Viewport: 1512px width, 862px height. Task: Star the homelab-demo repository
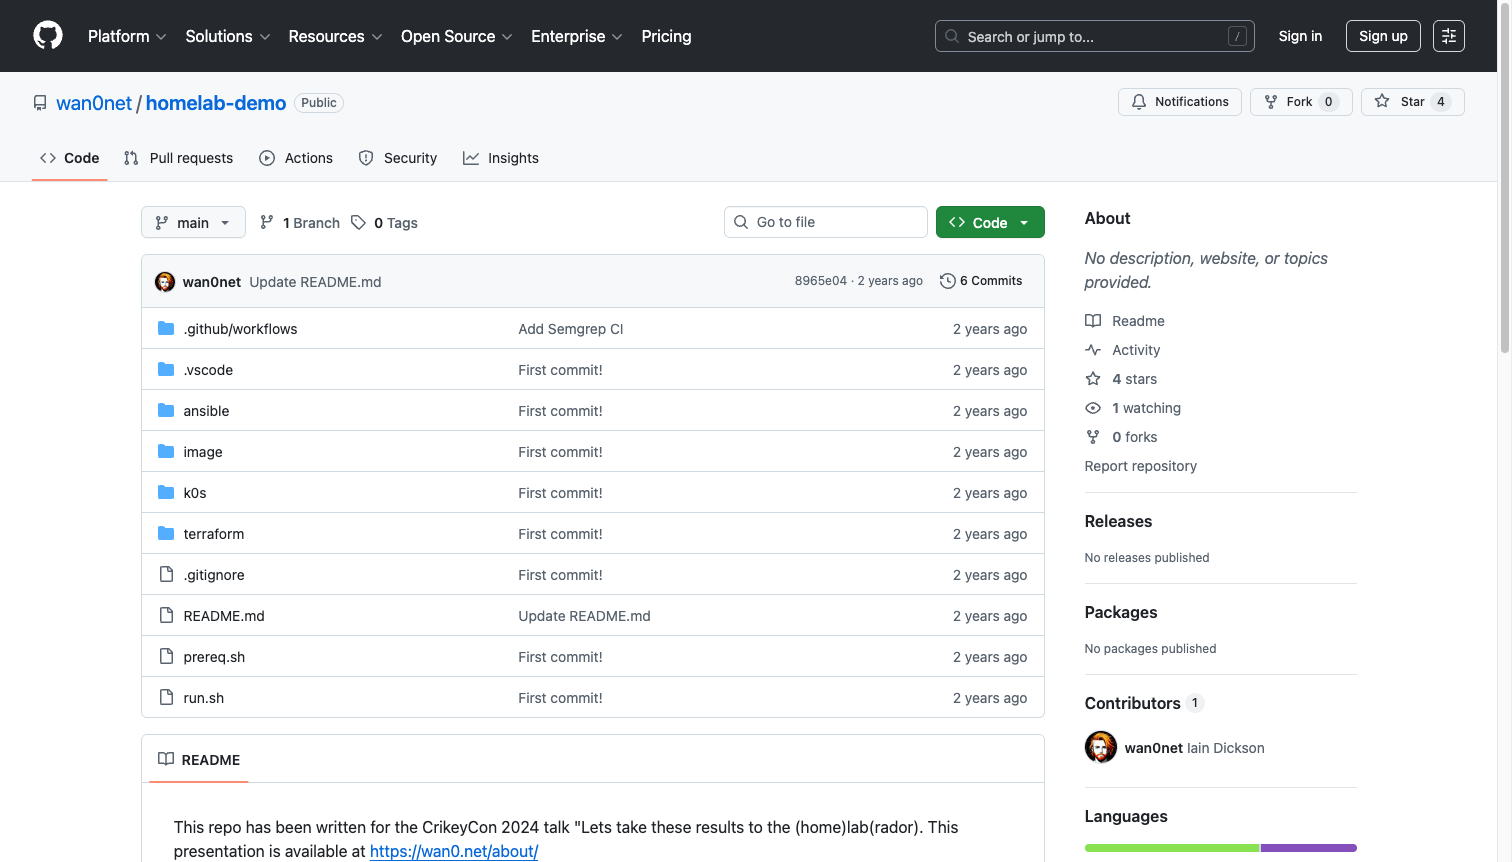pyautogui.click(x=1412, y=102)
